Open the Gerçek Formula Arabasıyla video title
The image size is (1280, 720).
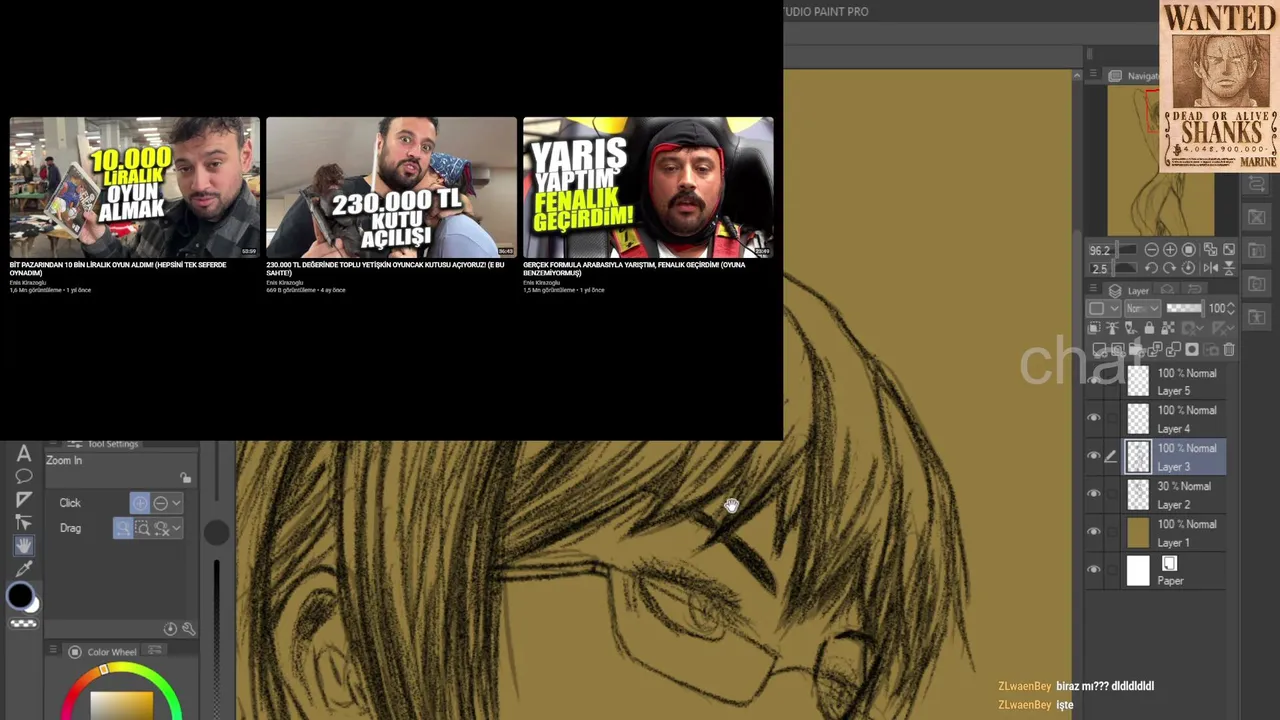(634, 268)
